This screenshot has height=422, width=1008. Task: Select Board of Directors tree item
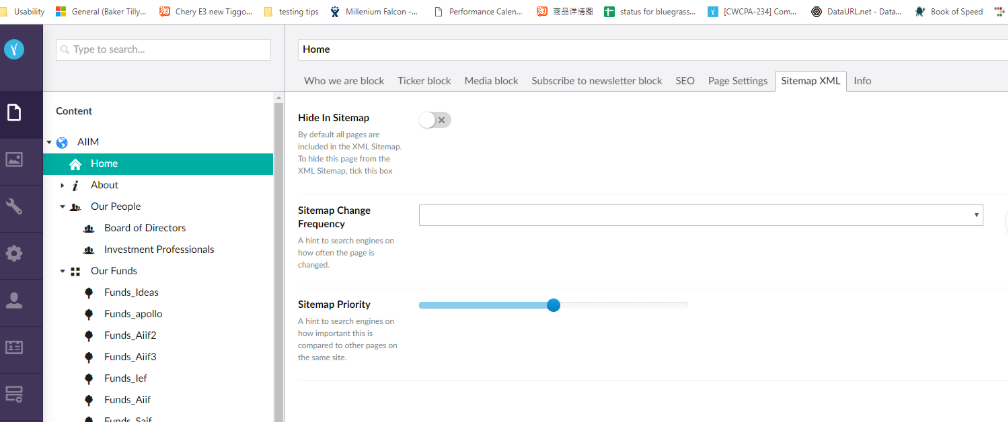pyautogui.click(x=145, y=228)
